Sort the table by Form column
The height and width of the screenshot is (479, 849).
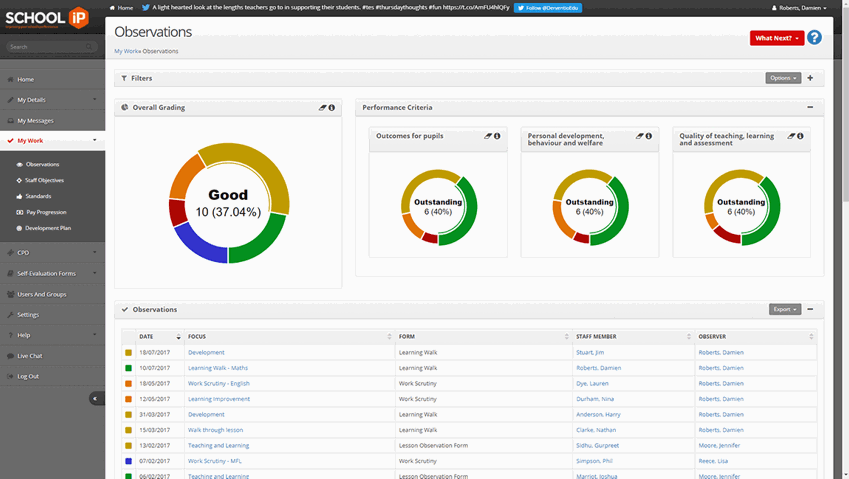(x=484, y=337)
